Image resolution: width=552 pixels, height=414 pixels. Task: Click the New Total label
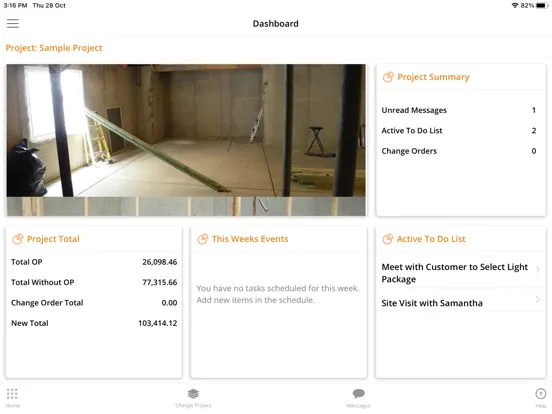[30, 323]
